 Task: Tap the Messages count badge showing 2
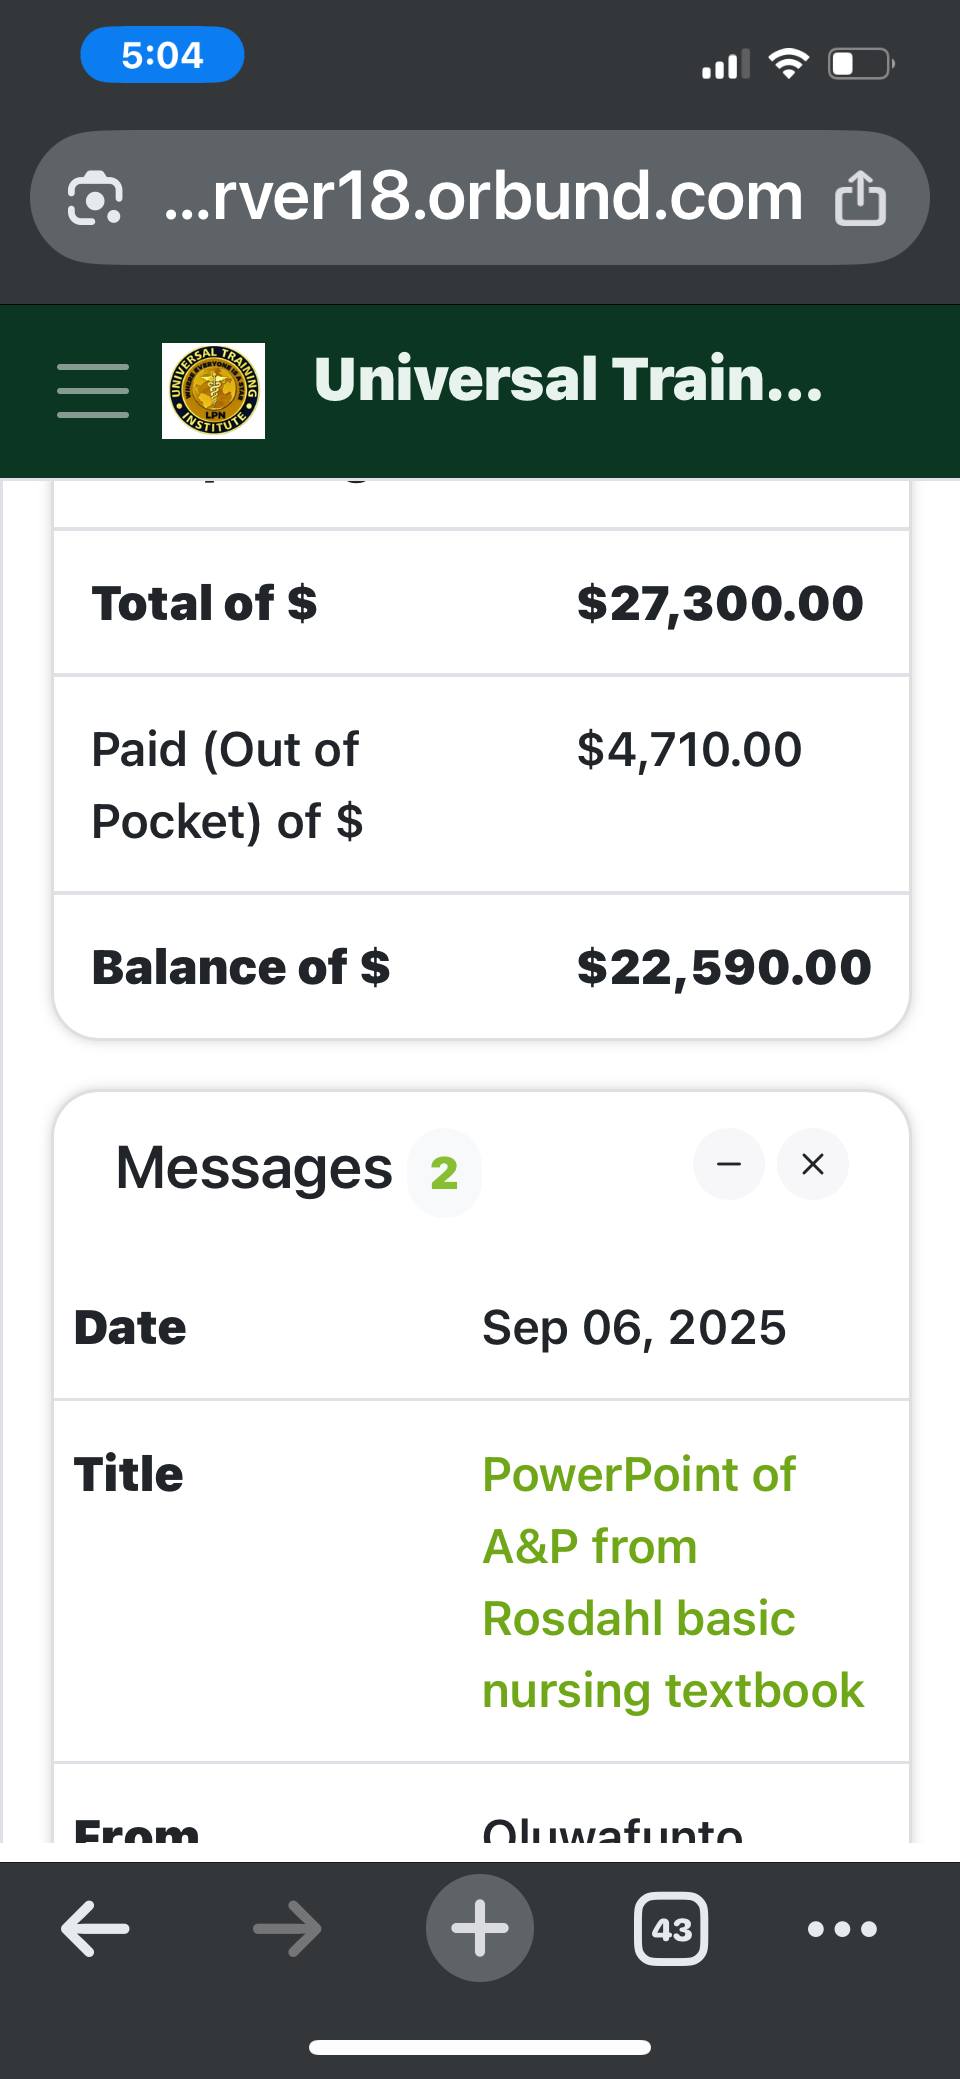click(x=444, y=1173)
